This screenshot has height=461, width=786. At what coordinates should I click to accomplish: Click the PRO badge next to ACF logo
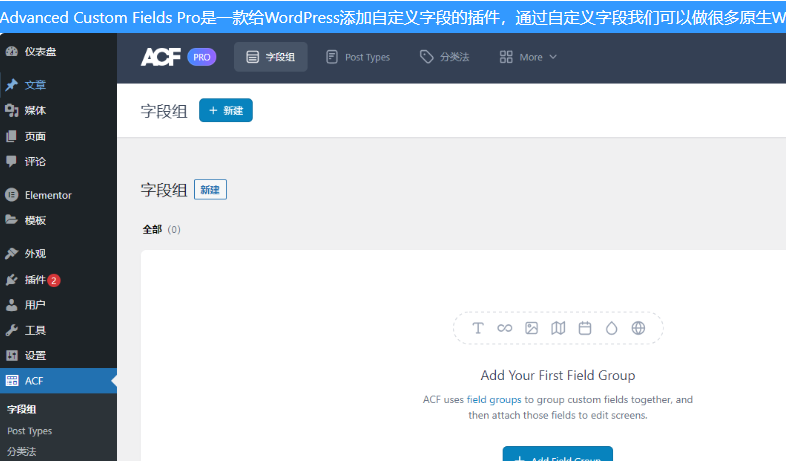(x=202, y=57)
